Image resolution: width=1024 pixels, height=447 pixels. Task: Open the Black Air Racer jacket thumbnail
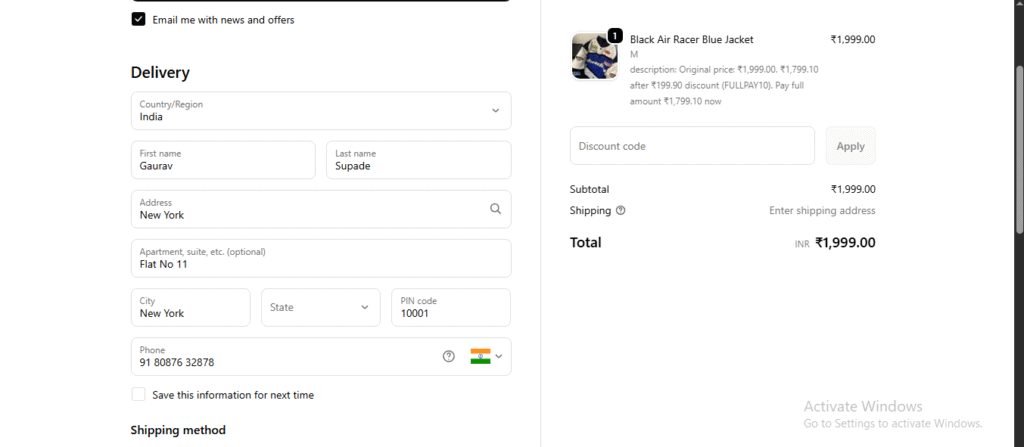(x=594, y=57)
